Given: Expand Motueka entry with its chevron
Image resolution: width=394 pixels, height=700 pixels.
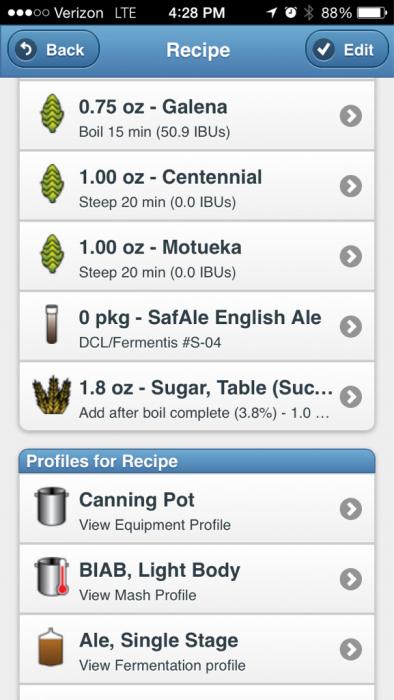Looking at the screenshot, I should tap(351, 256).
